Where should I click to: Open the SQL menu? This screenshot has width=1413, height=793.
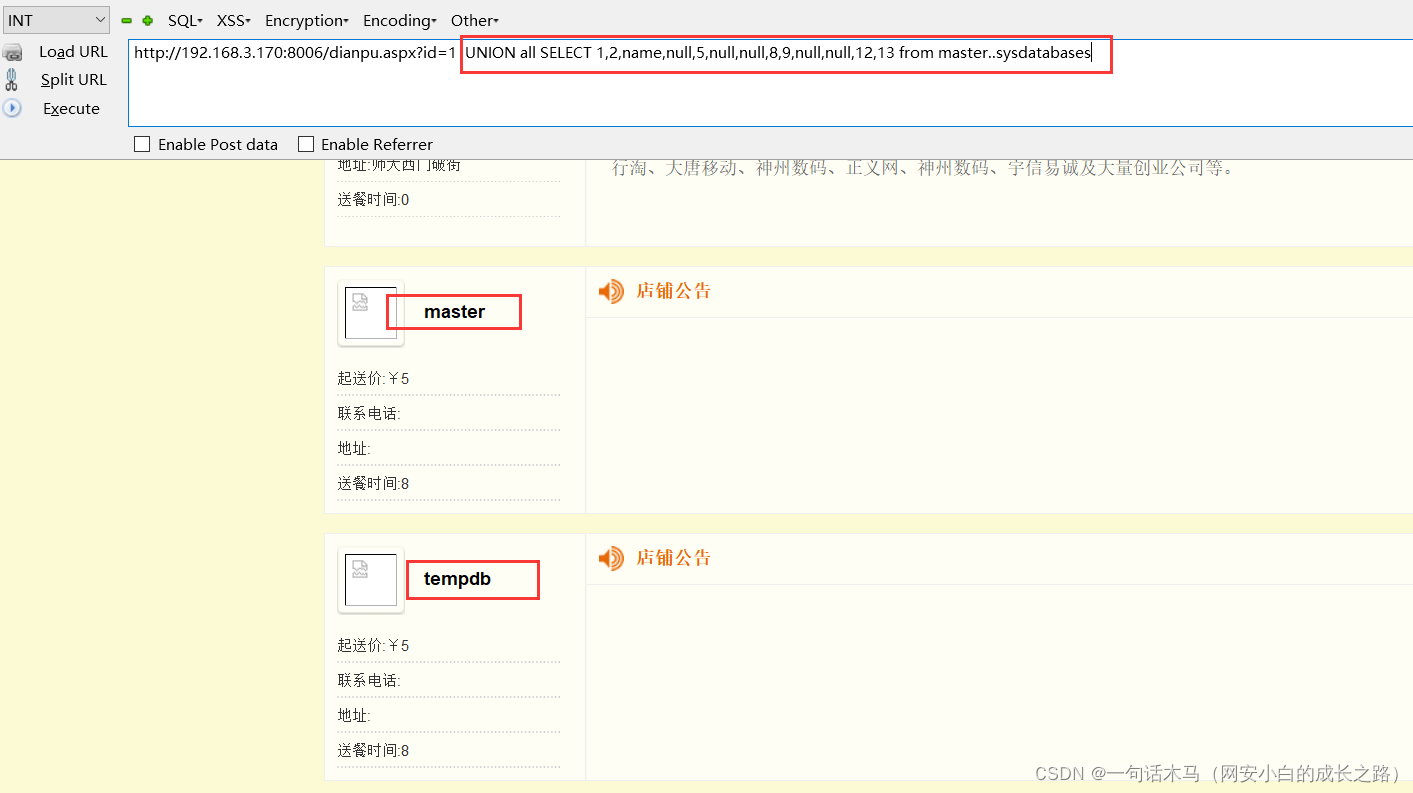pyautogui.click(x=185, y=20)
